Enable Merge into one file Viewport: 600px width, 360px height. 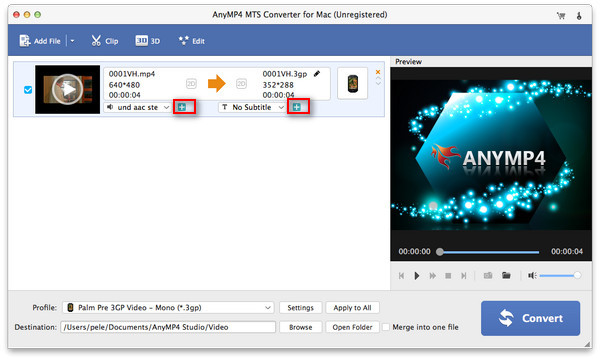point(386,327)
